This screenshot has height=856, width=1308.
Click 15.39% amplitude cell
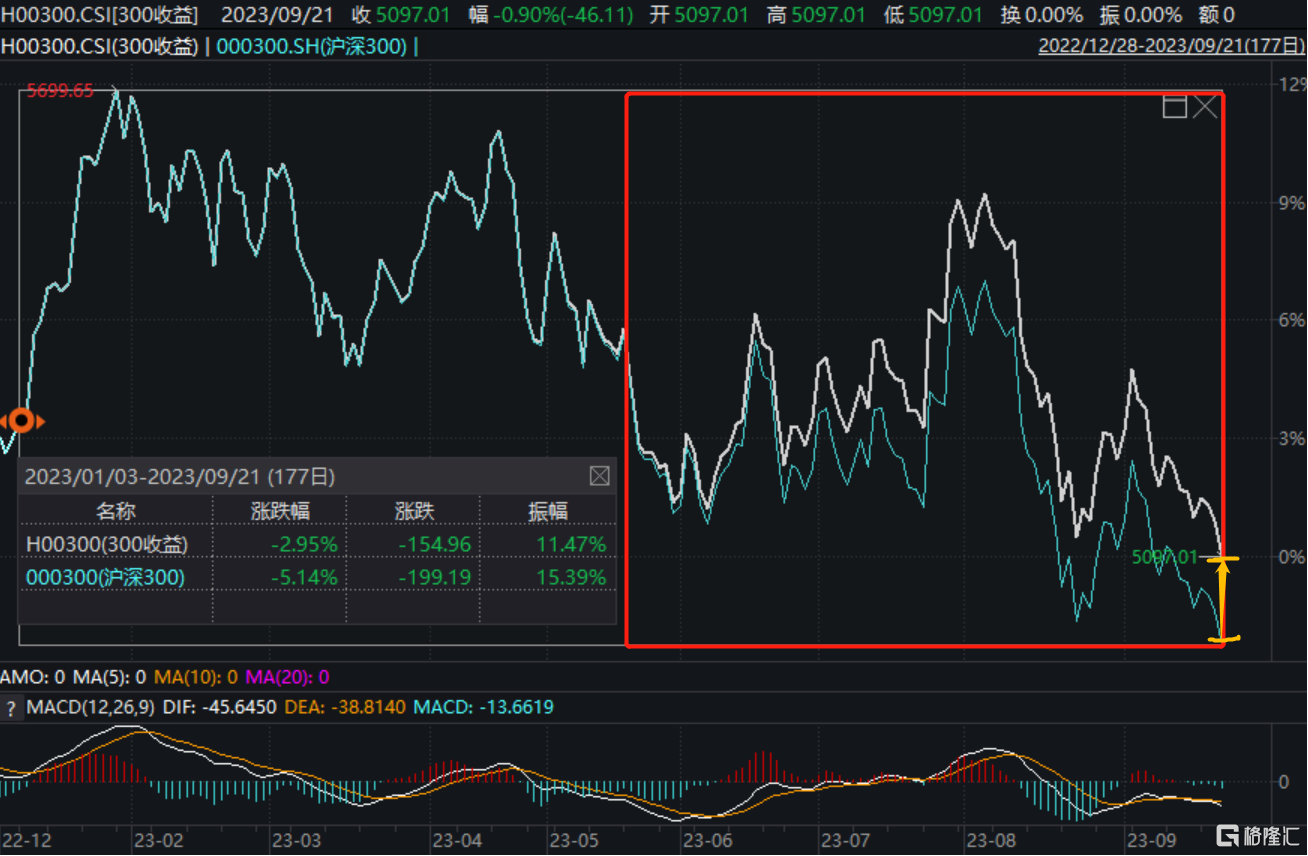point(573,577)
